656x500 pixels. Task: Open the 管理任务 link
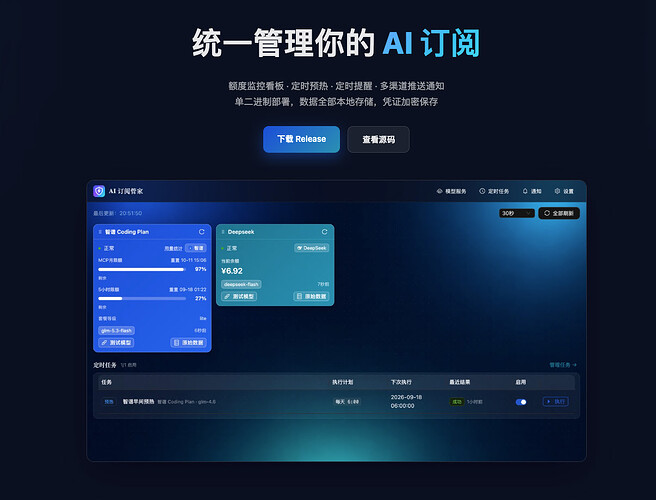pyautogui.click(x=563, y=365)
